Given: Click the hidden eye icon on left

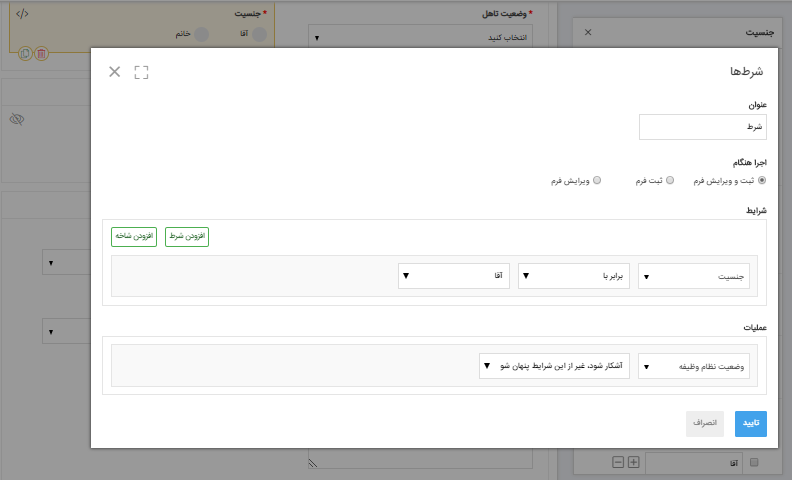Looking at the screenshot, I should [x=16, y=120].
